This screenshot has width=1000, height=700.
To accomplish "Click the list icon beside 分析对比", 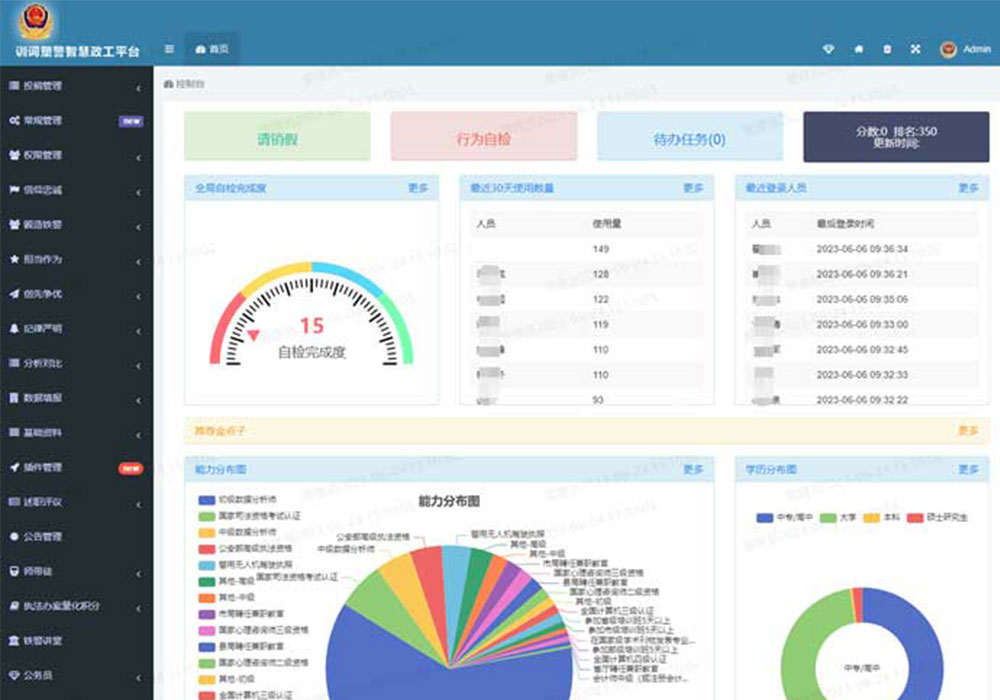I will point(14,363).
